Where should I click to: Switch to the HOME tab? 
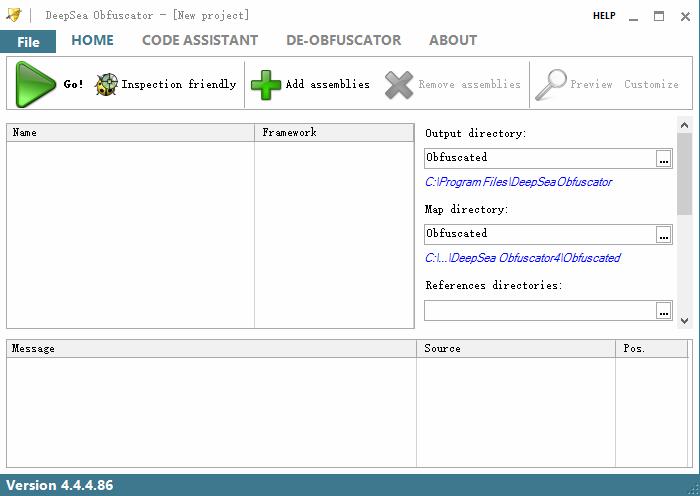(92, 40)
